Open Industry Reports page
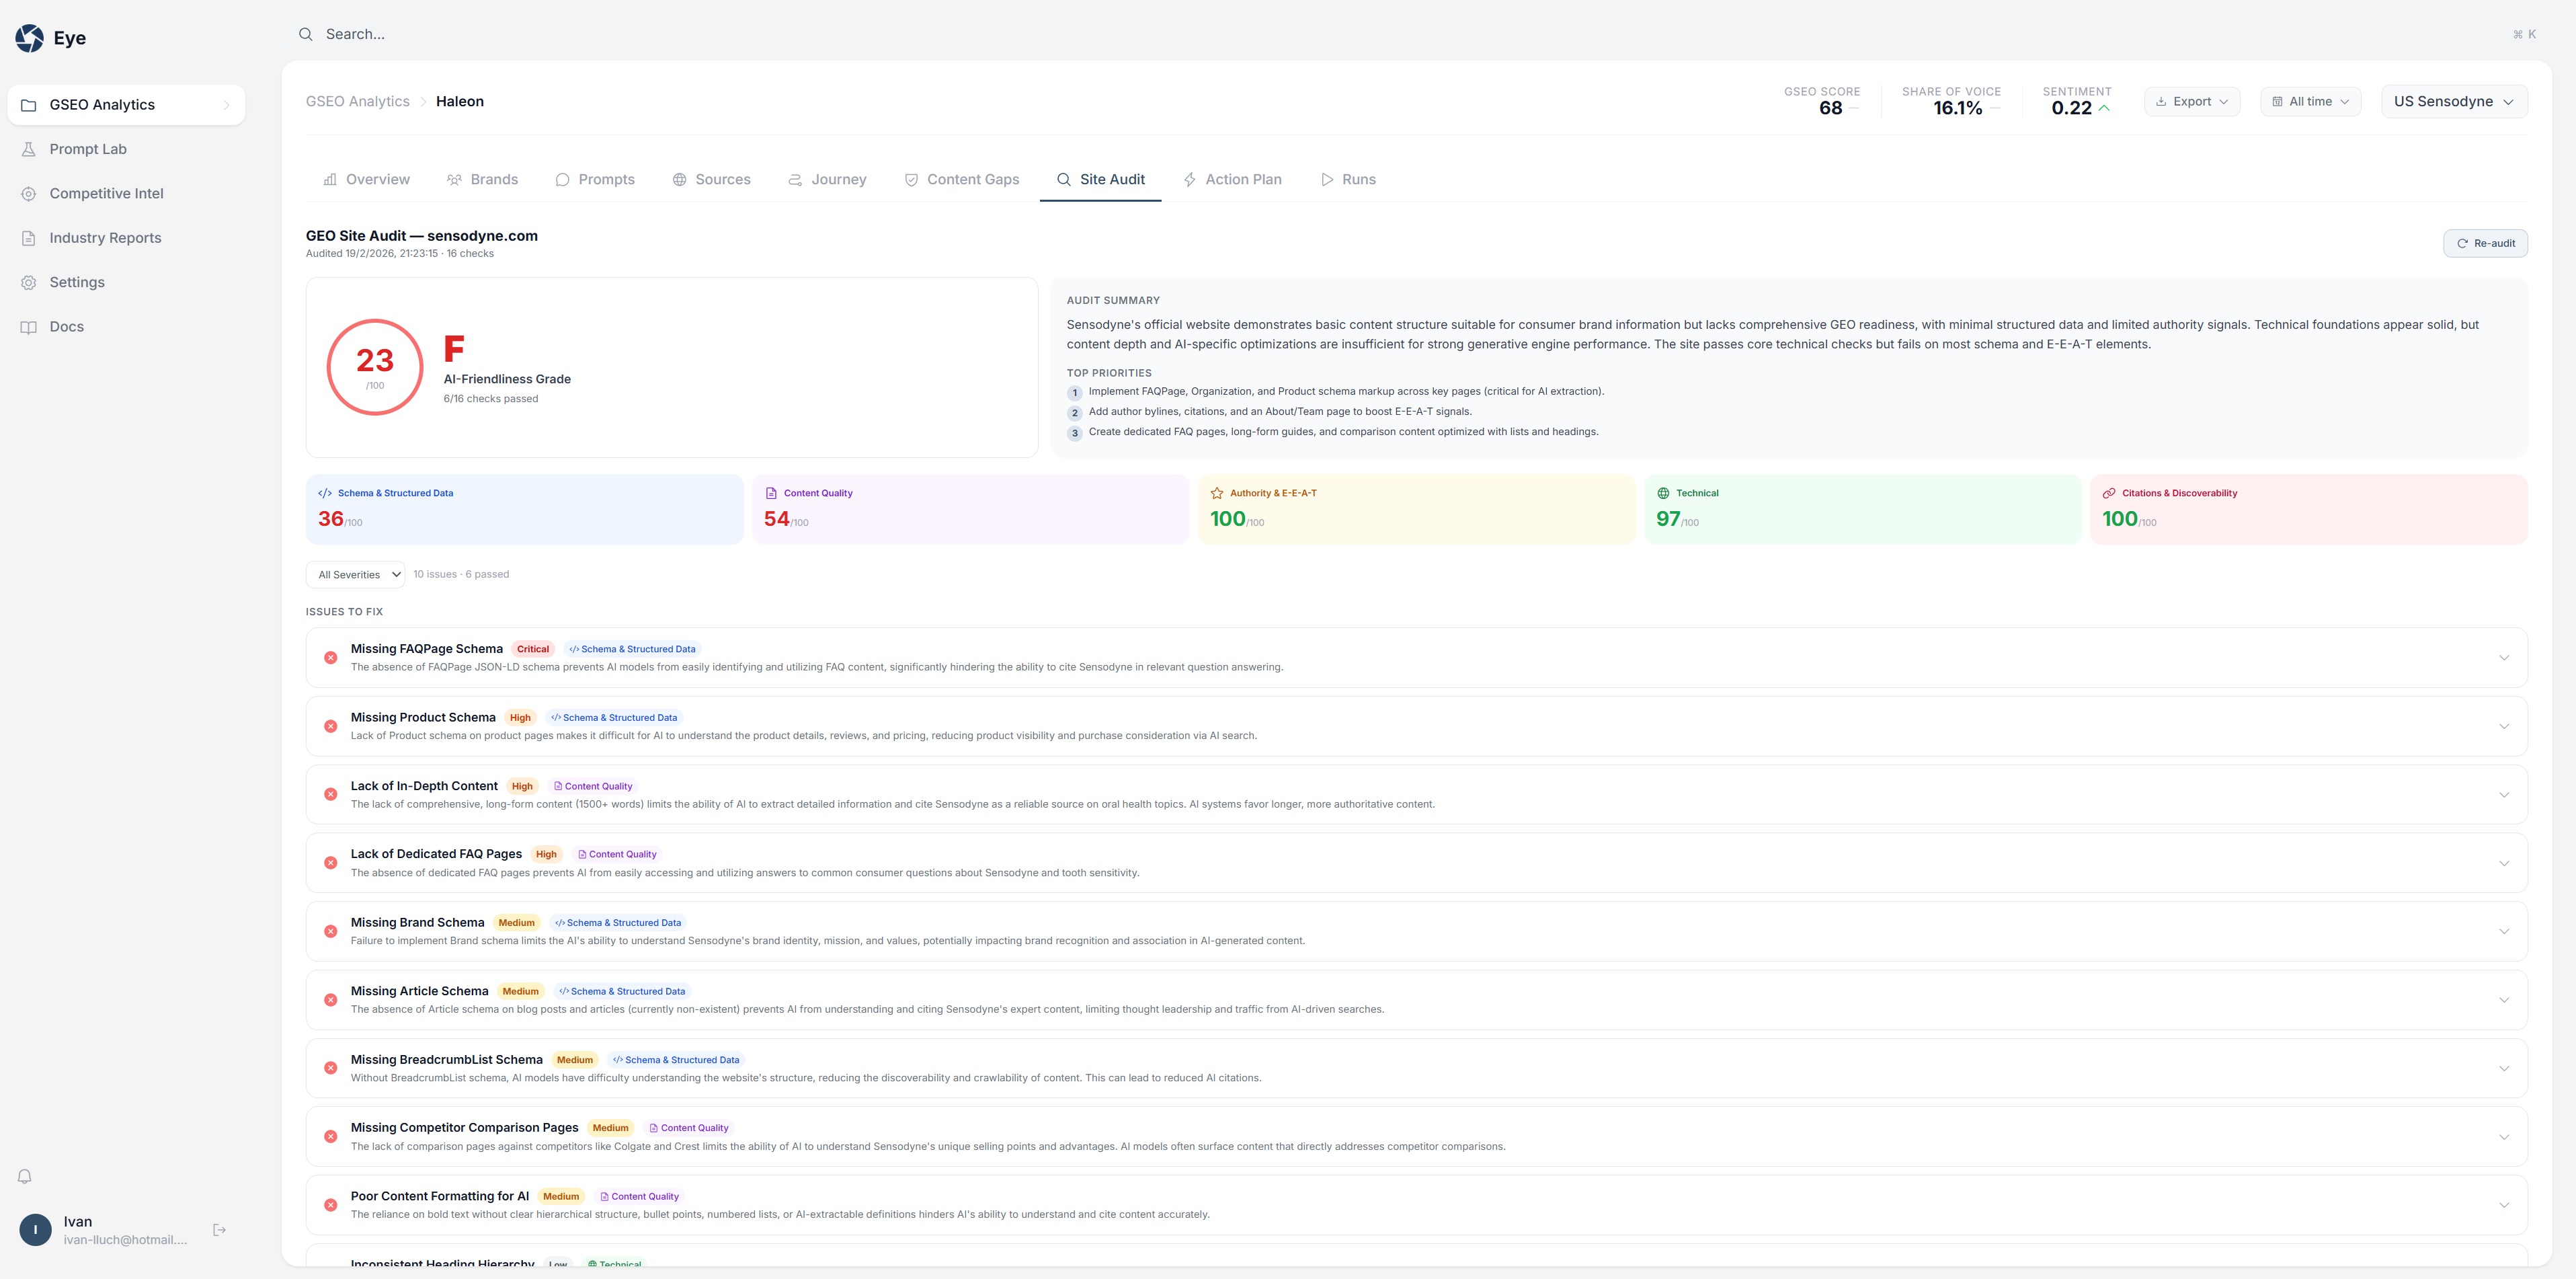Viewport: 2576px width, 1279px height. click(x=105, y=238)
